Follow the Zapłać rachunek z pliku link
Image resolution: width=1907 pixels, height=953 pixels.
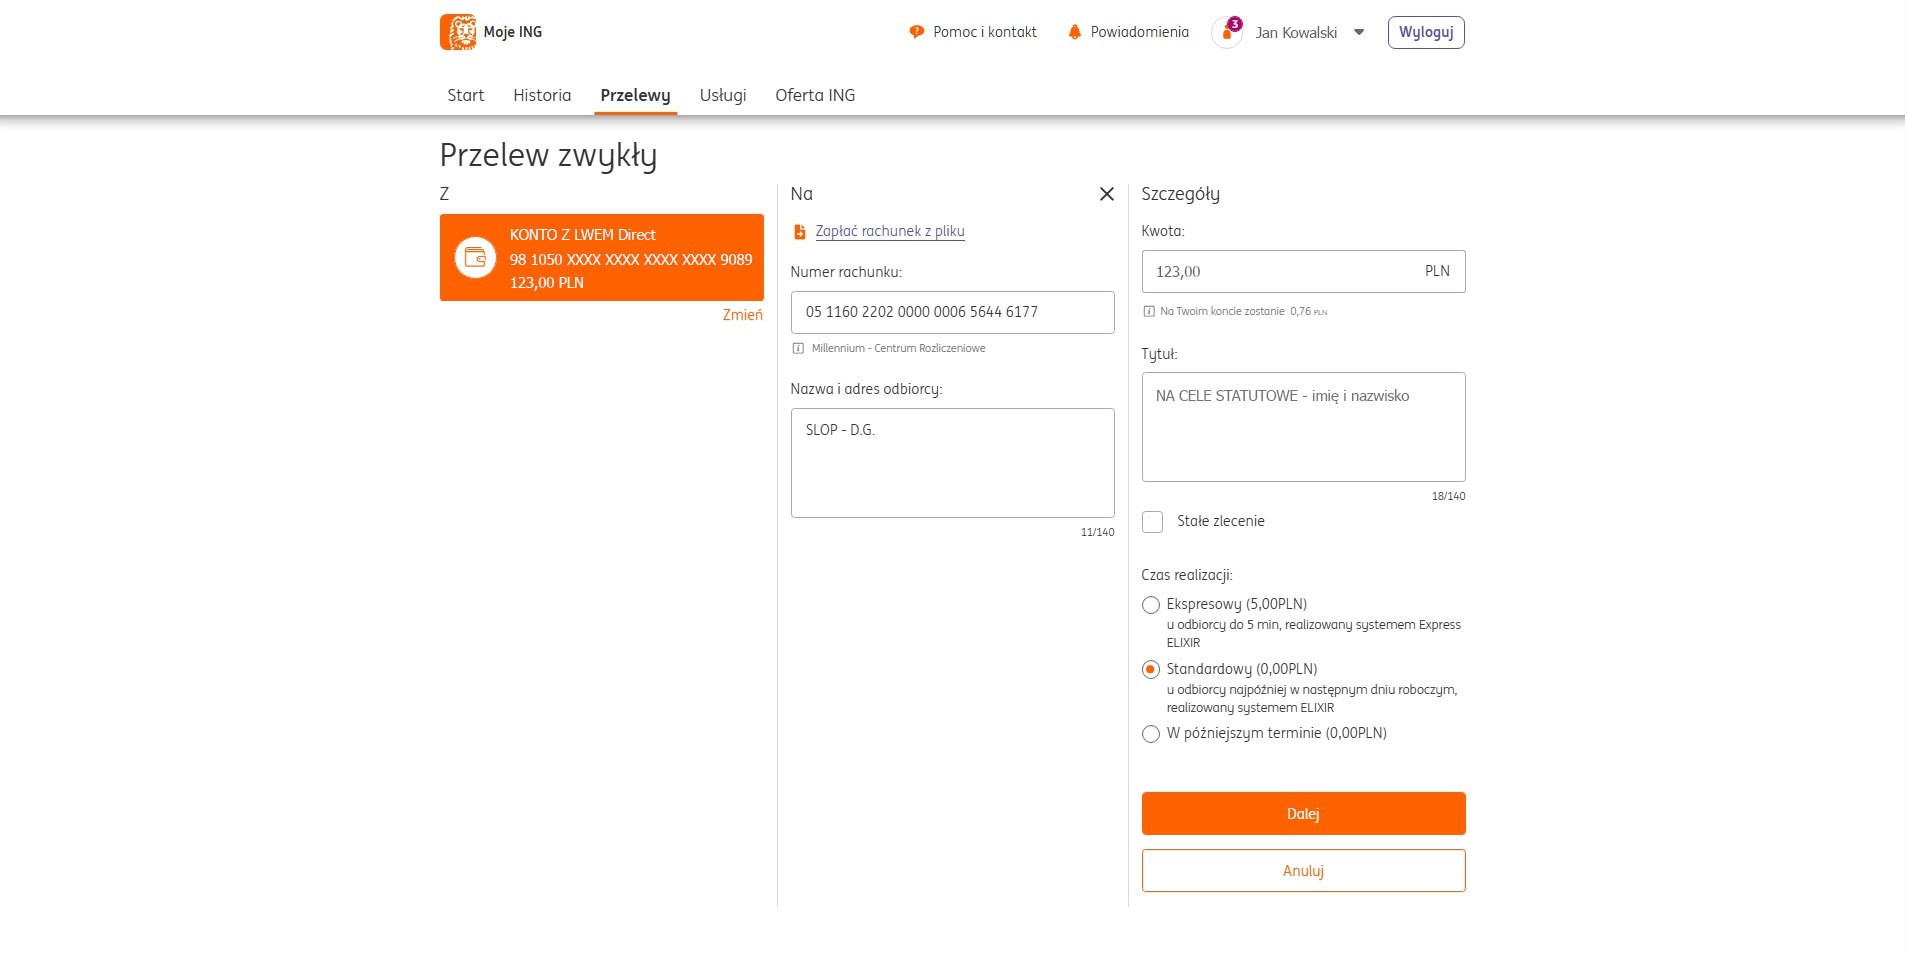(x=889, y=231)
